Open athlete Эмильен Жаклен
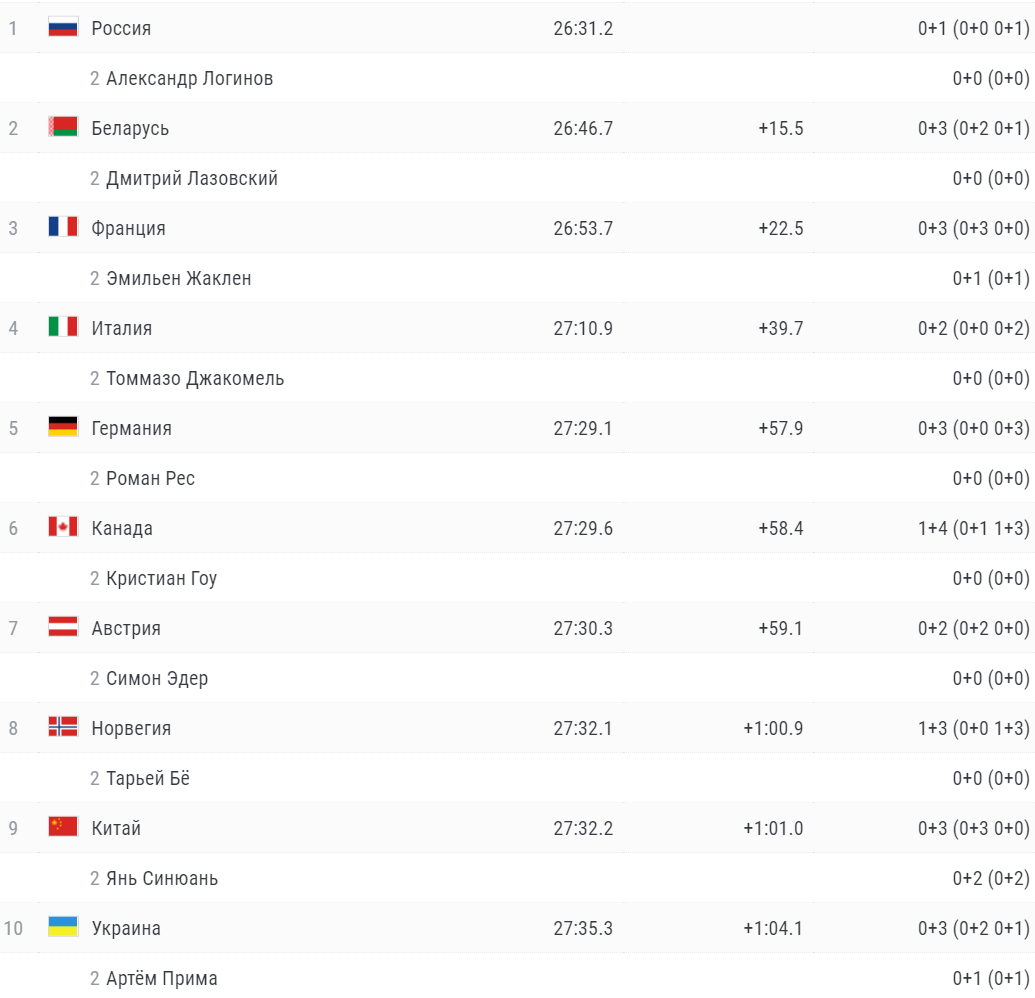The width and height of the screenshot is (1035, 998). pyautogui.click(x=179, y=279)
